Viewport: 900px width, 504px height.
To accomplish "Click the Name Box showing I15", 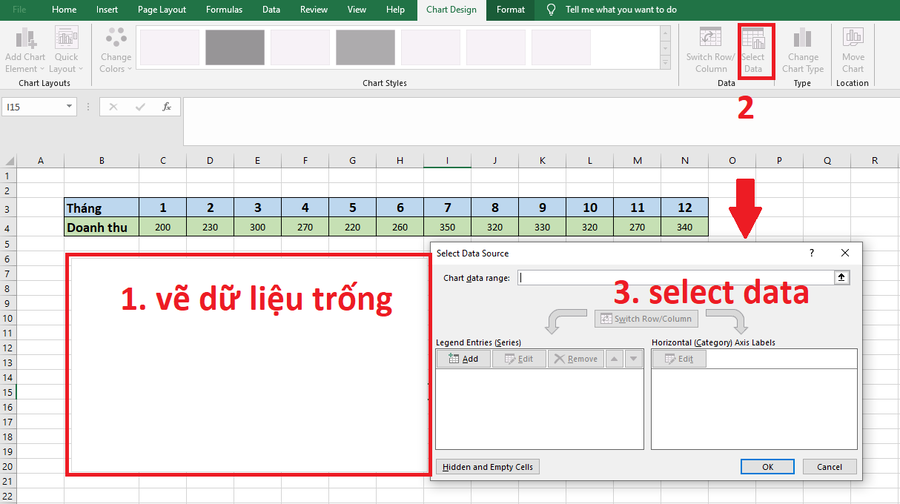I will tap(33, 107).
